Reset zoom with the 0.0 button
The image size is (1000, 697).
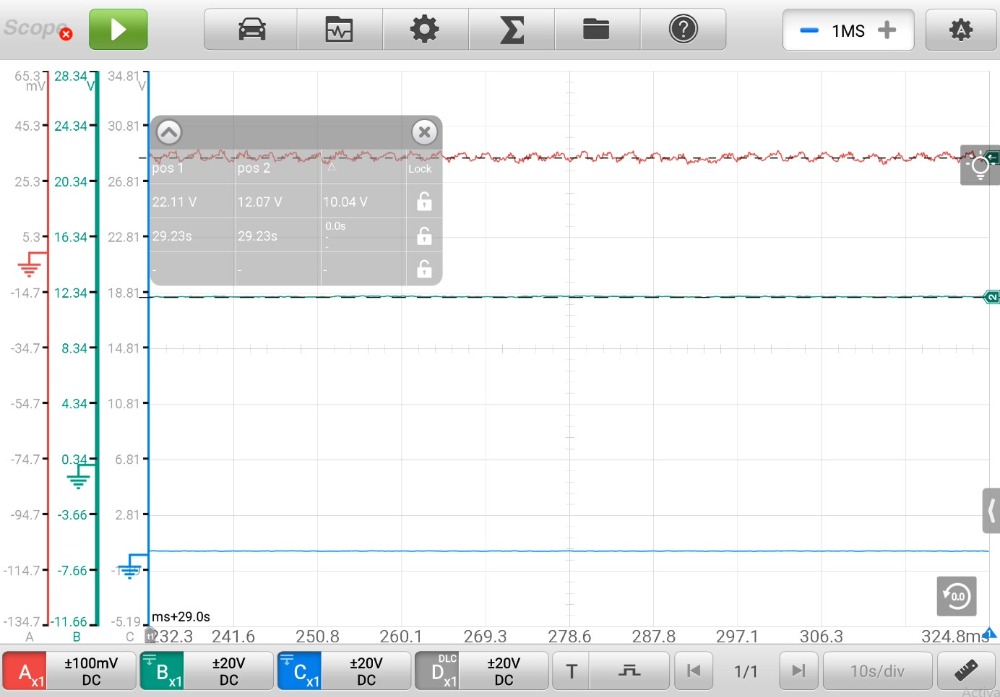tap(956, 596)
